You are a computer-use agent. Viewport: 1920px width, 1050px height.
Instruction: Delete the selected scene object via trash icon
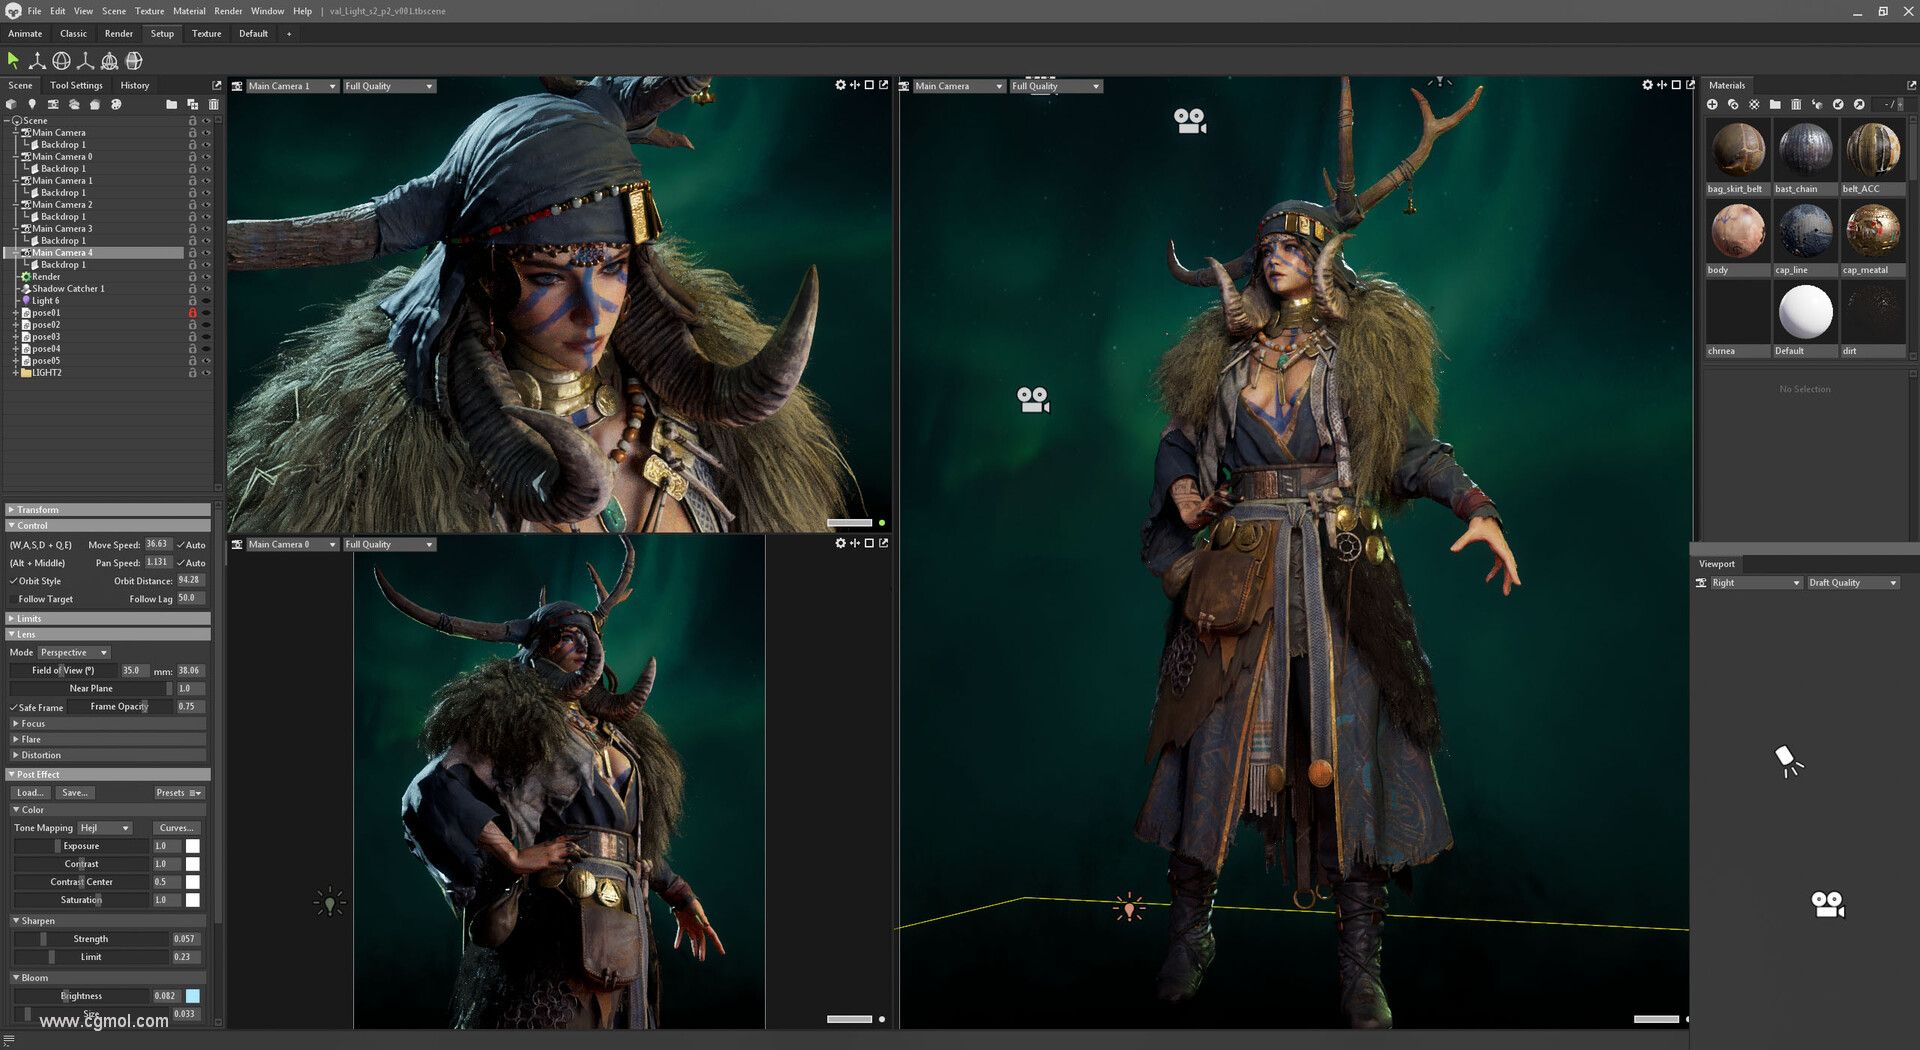(213, 104)
